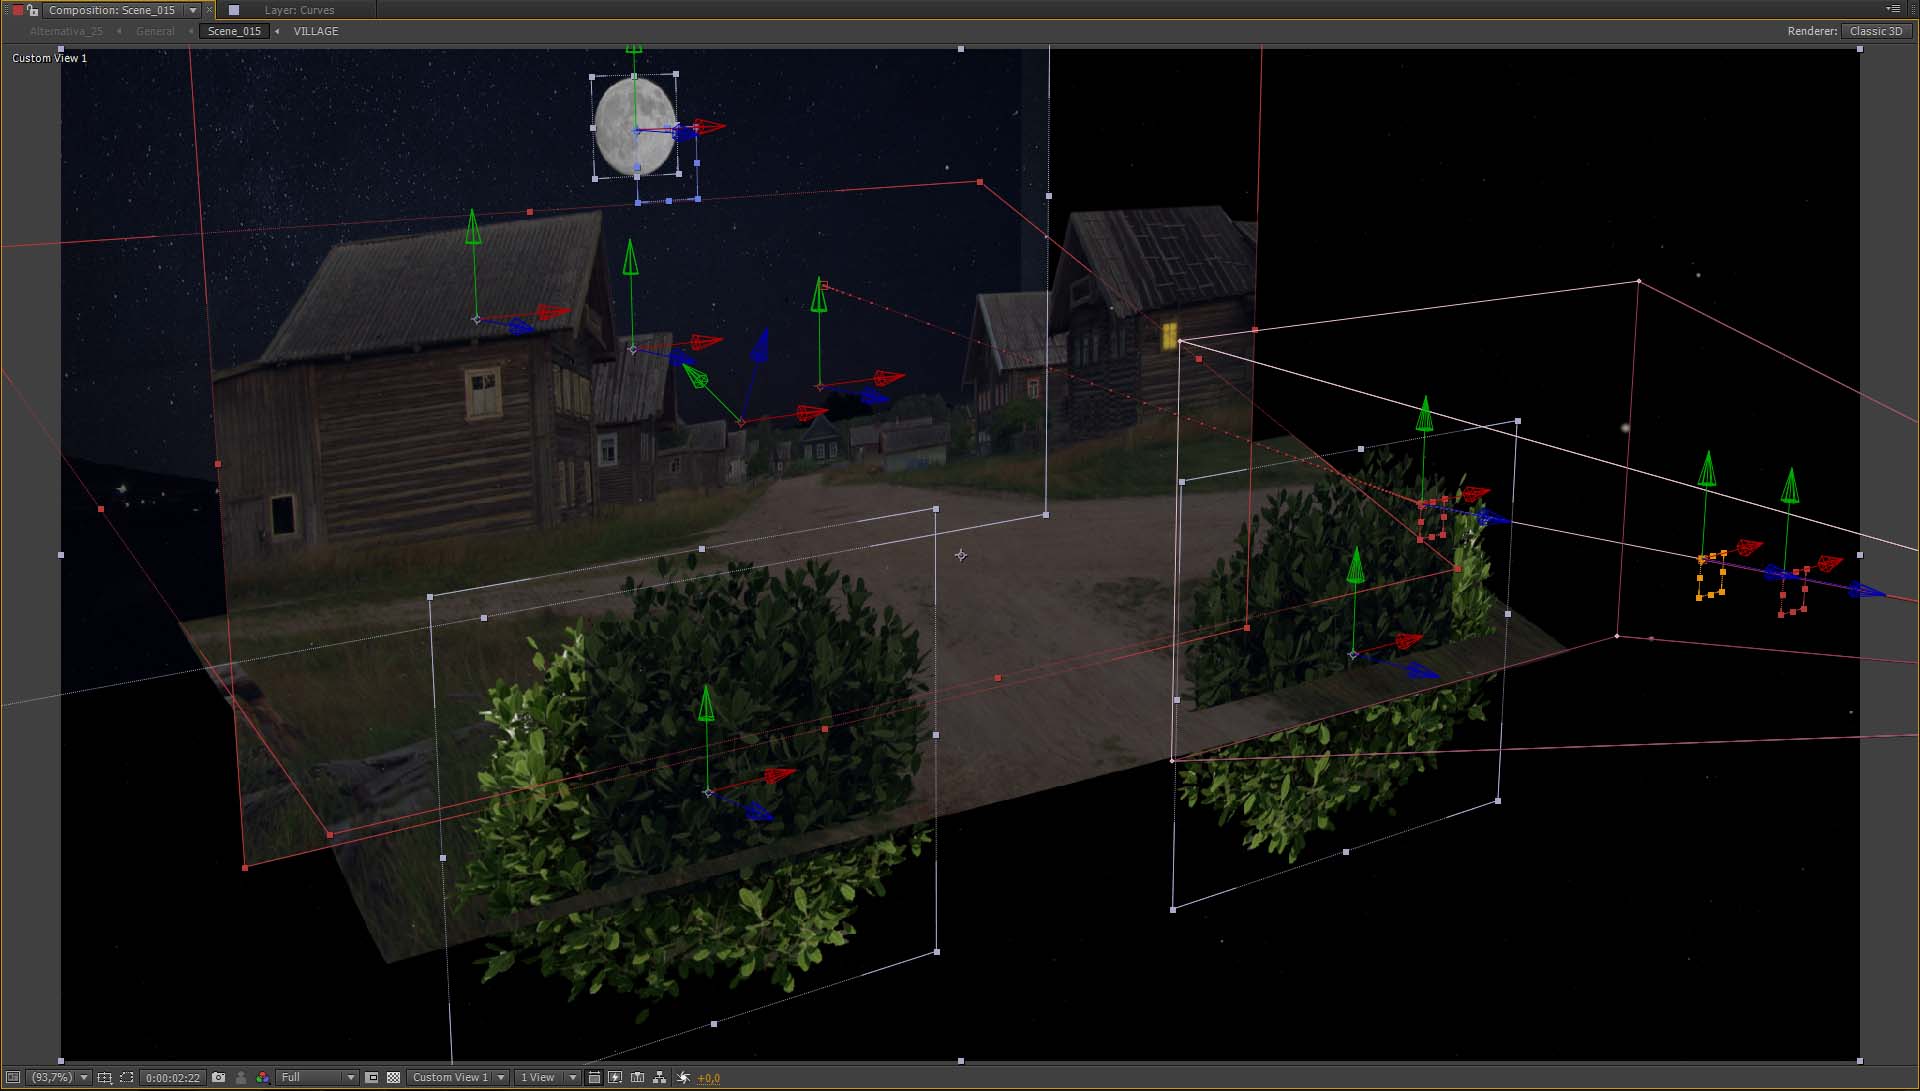Click the Reset Exposure aperture icon
This screenshot has height=1091, width=1920.
683,1077
